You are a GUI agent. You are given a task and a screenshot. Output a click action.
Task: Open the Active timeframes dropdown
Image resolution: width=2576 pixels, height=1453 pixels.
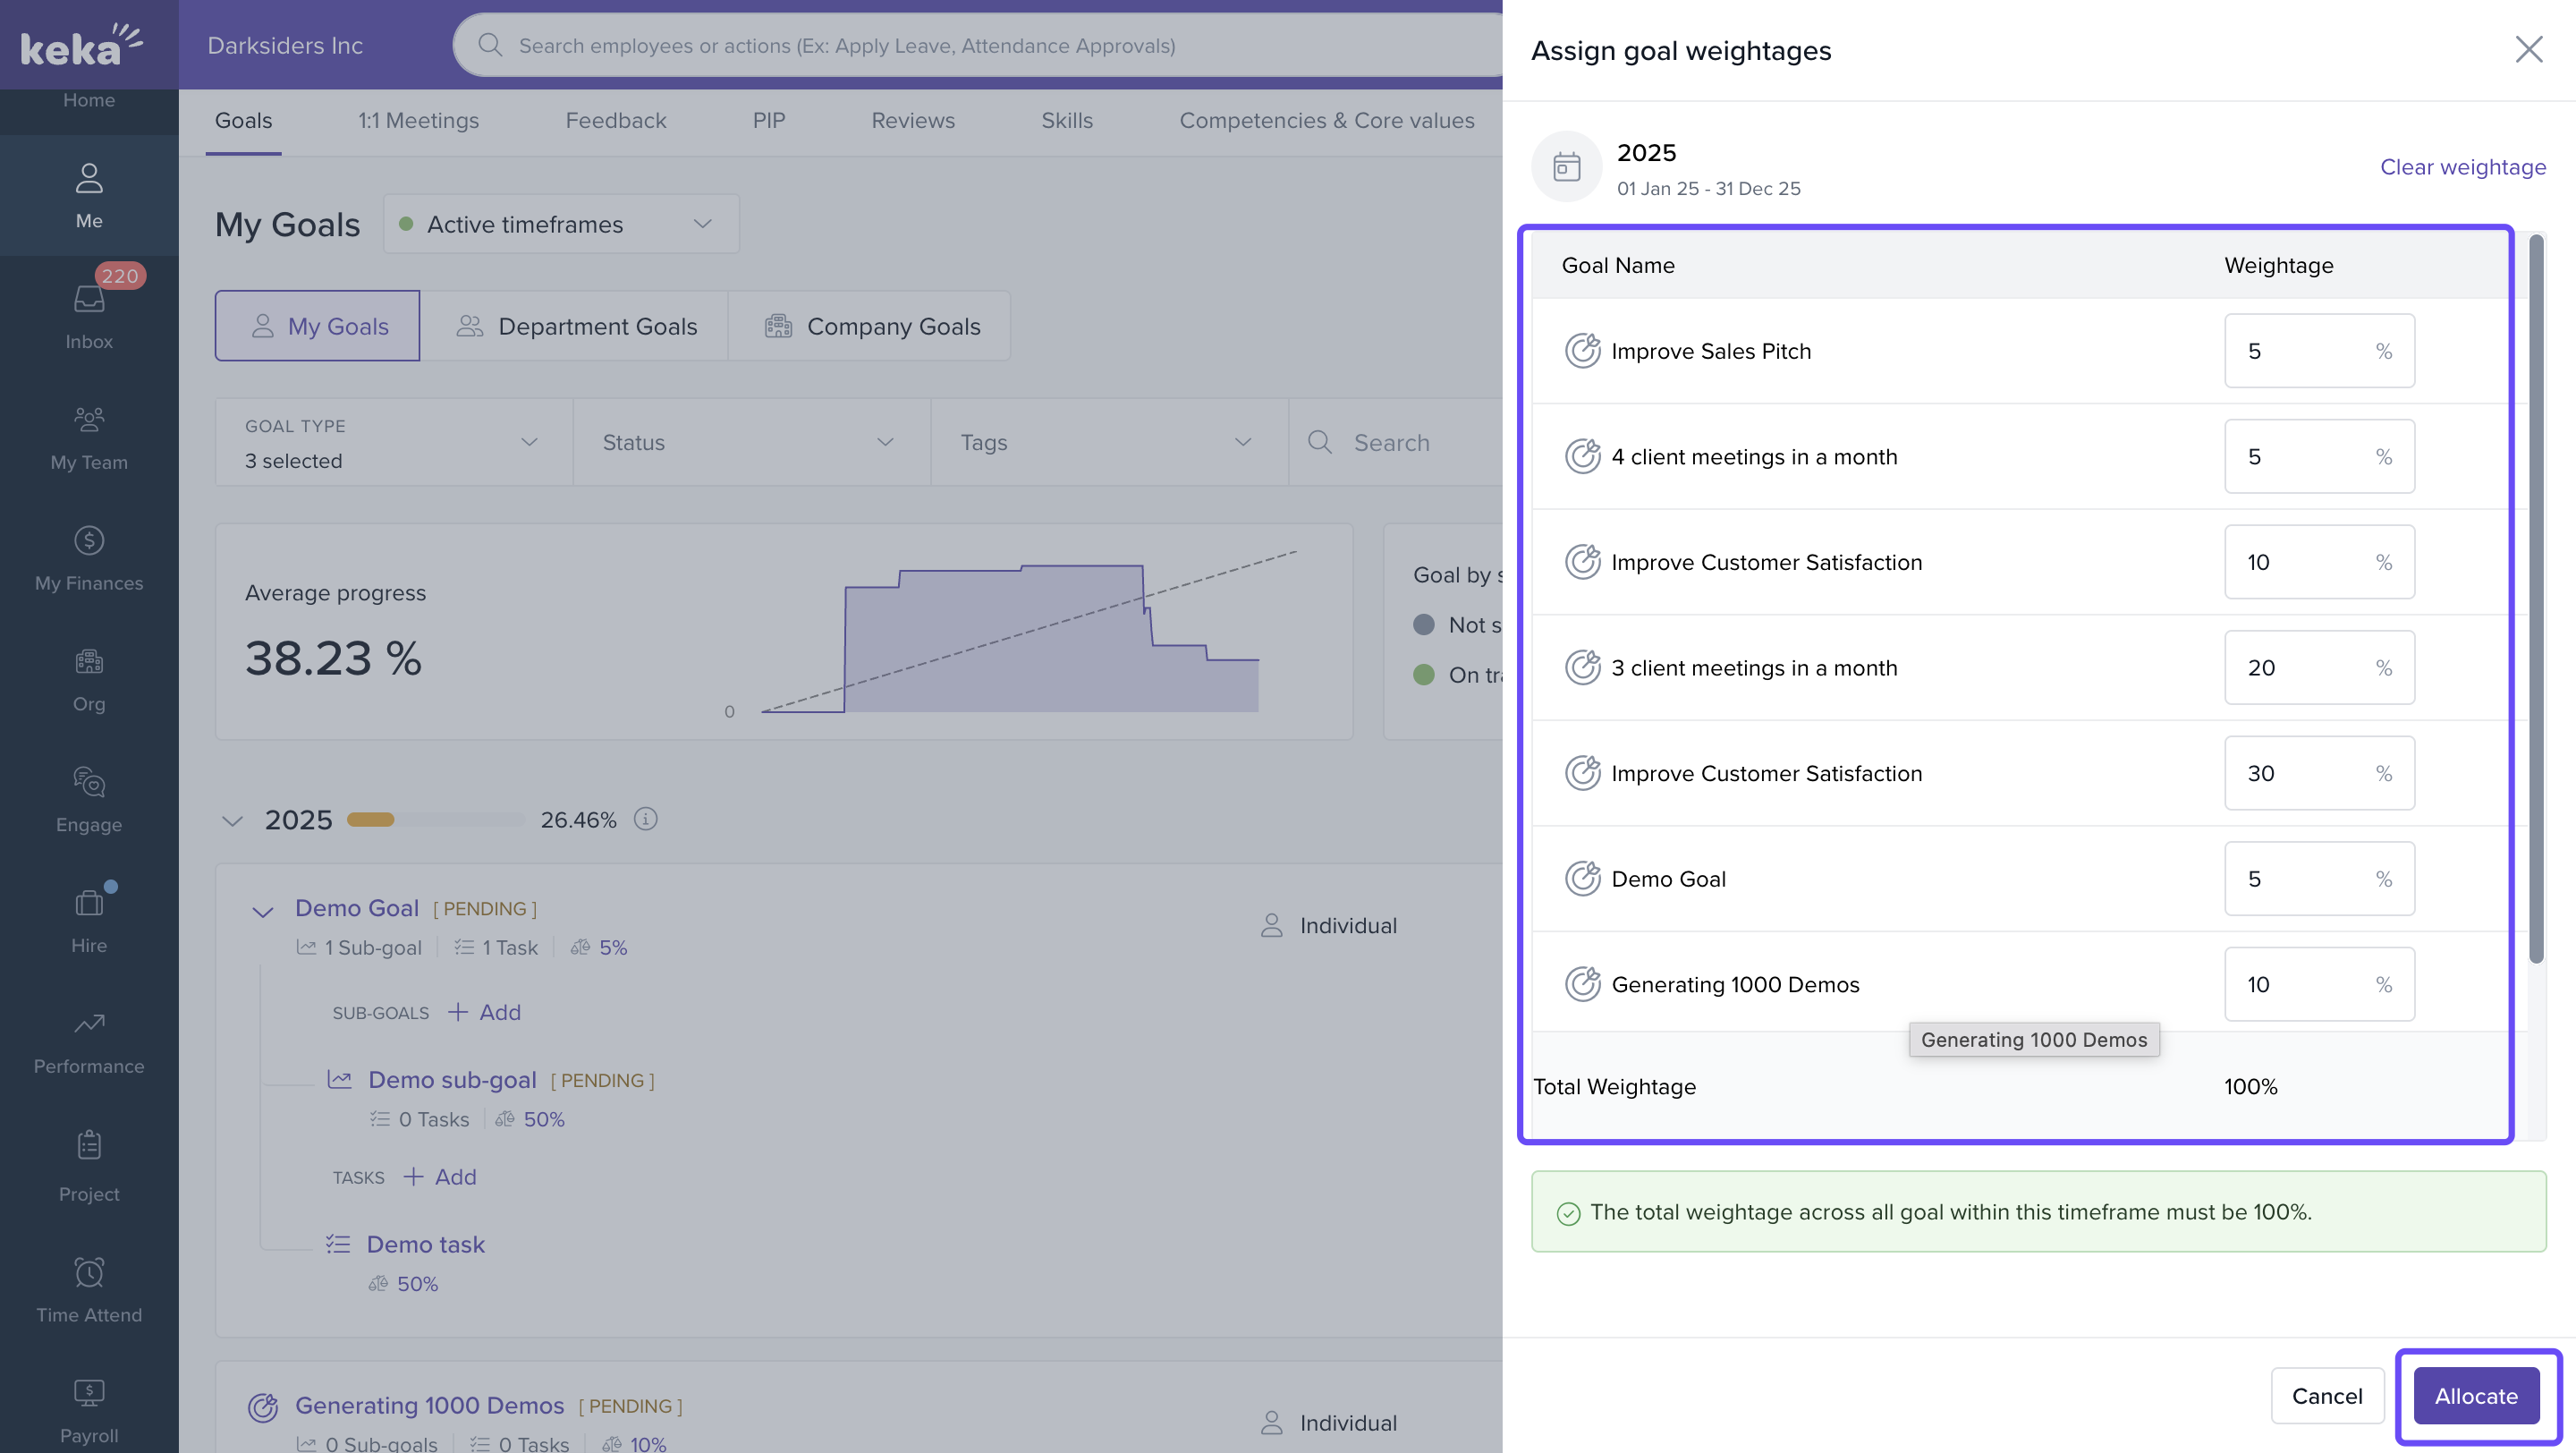coord(561,224)
